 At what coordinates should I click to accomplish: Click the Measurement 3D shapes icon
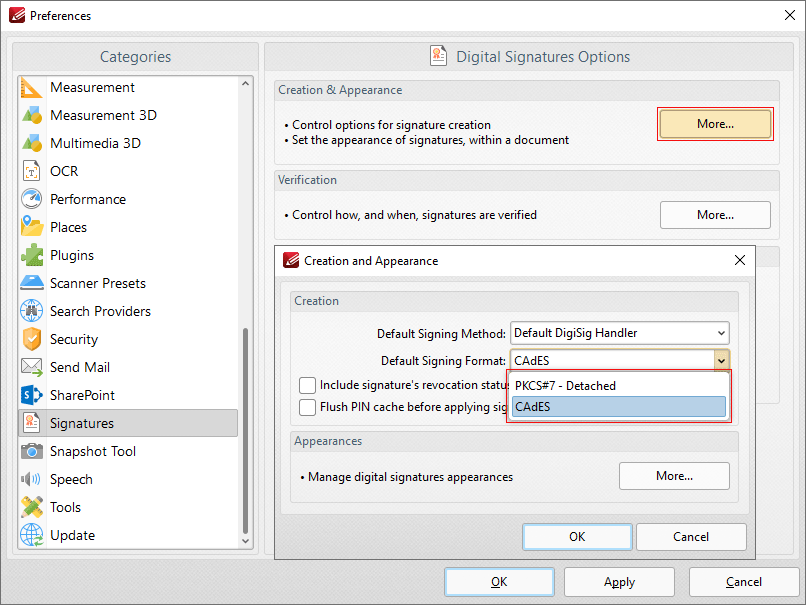(x=31, y=115)
